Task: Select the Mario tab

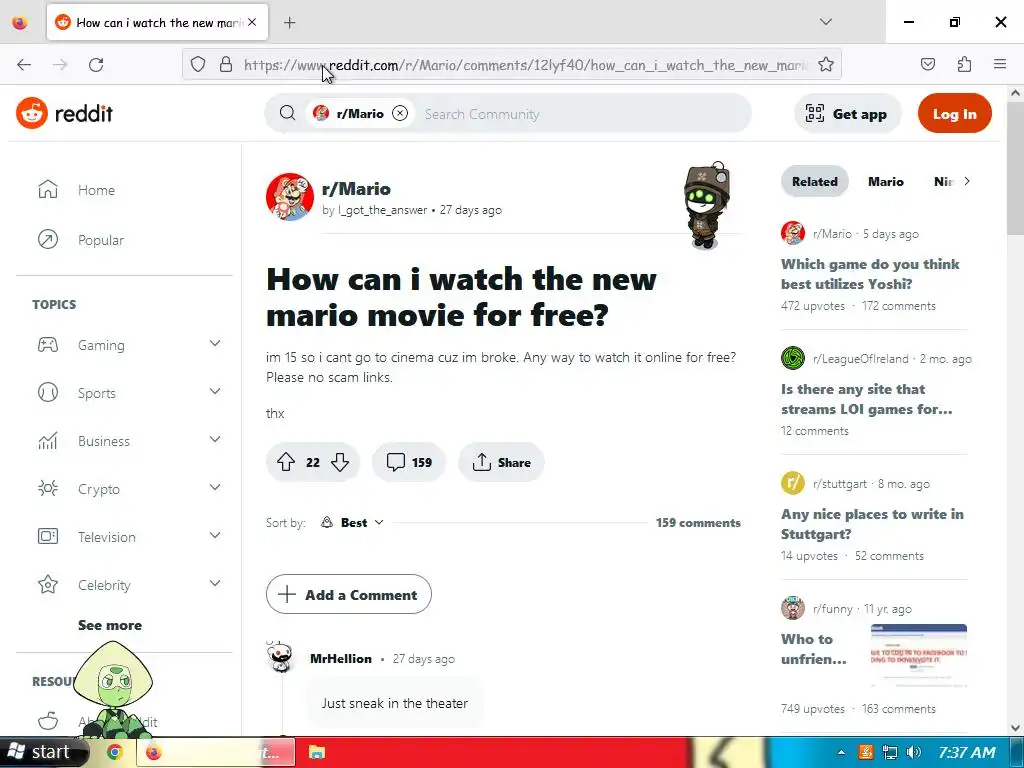Action: click(x=886, y=182)
